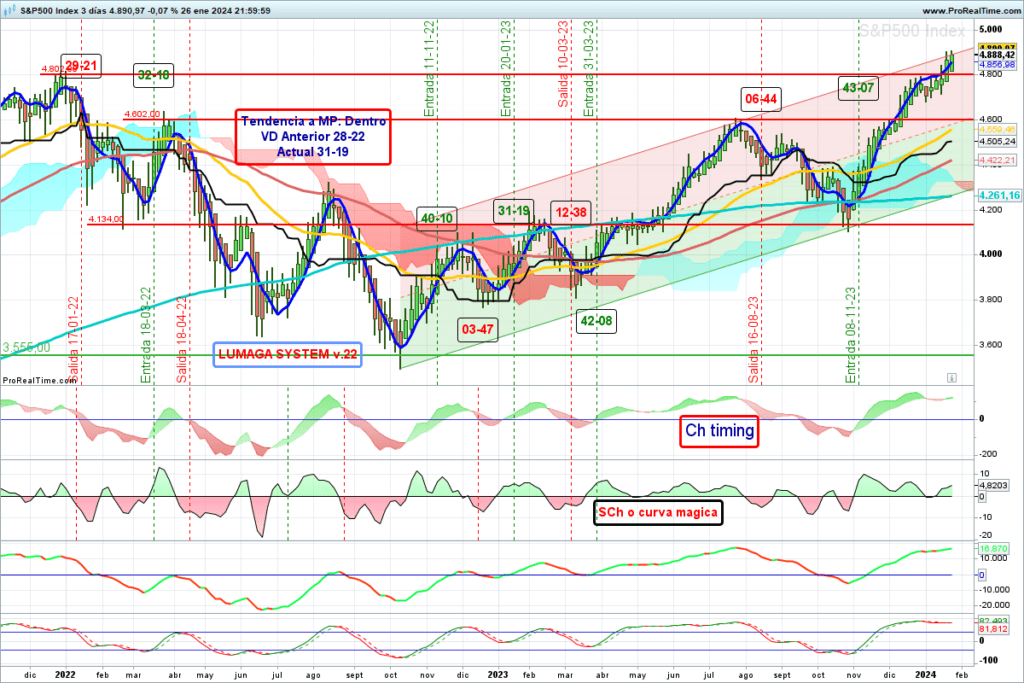Viewport: 1024px width, 683px height.
Task: Click the 'Salida 18-04-22' vertical marker label
Action: (182, 340)
